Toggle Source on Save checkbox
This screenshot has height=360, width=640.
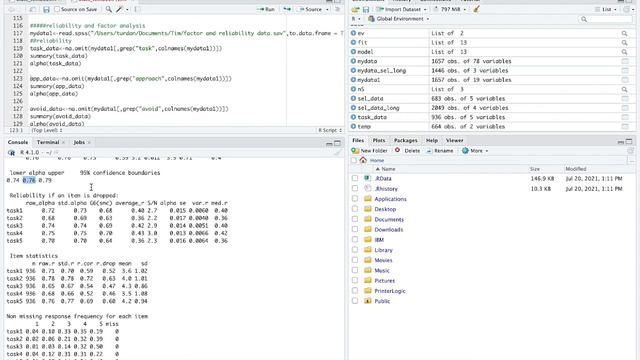tap(57, 9)
